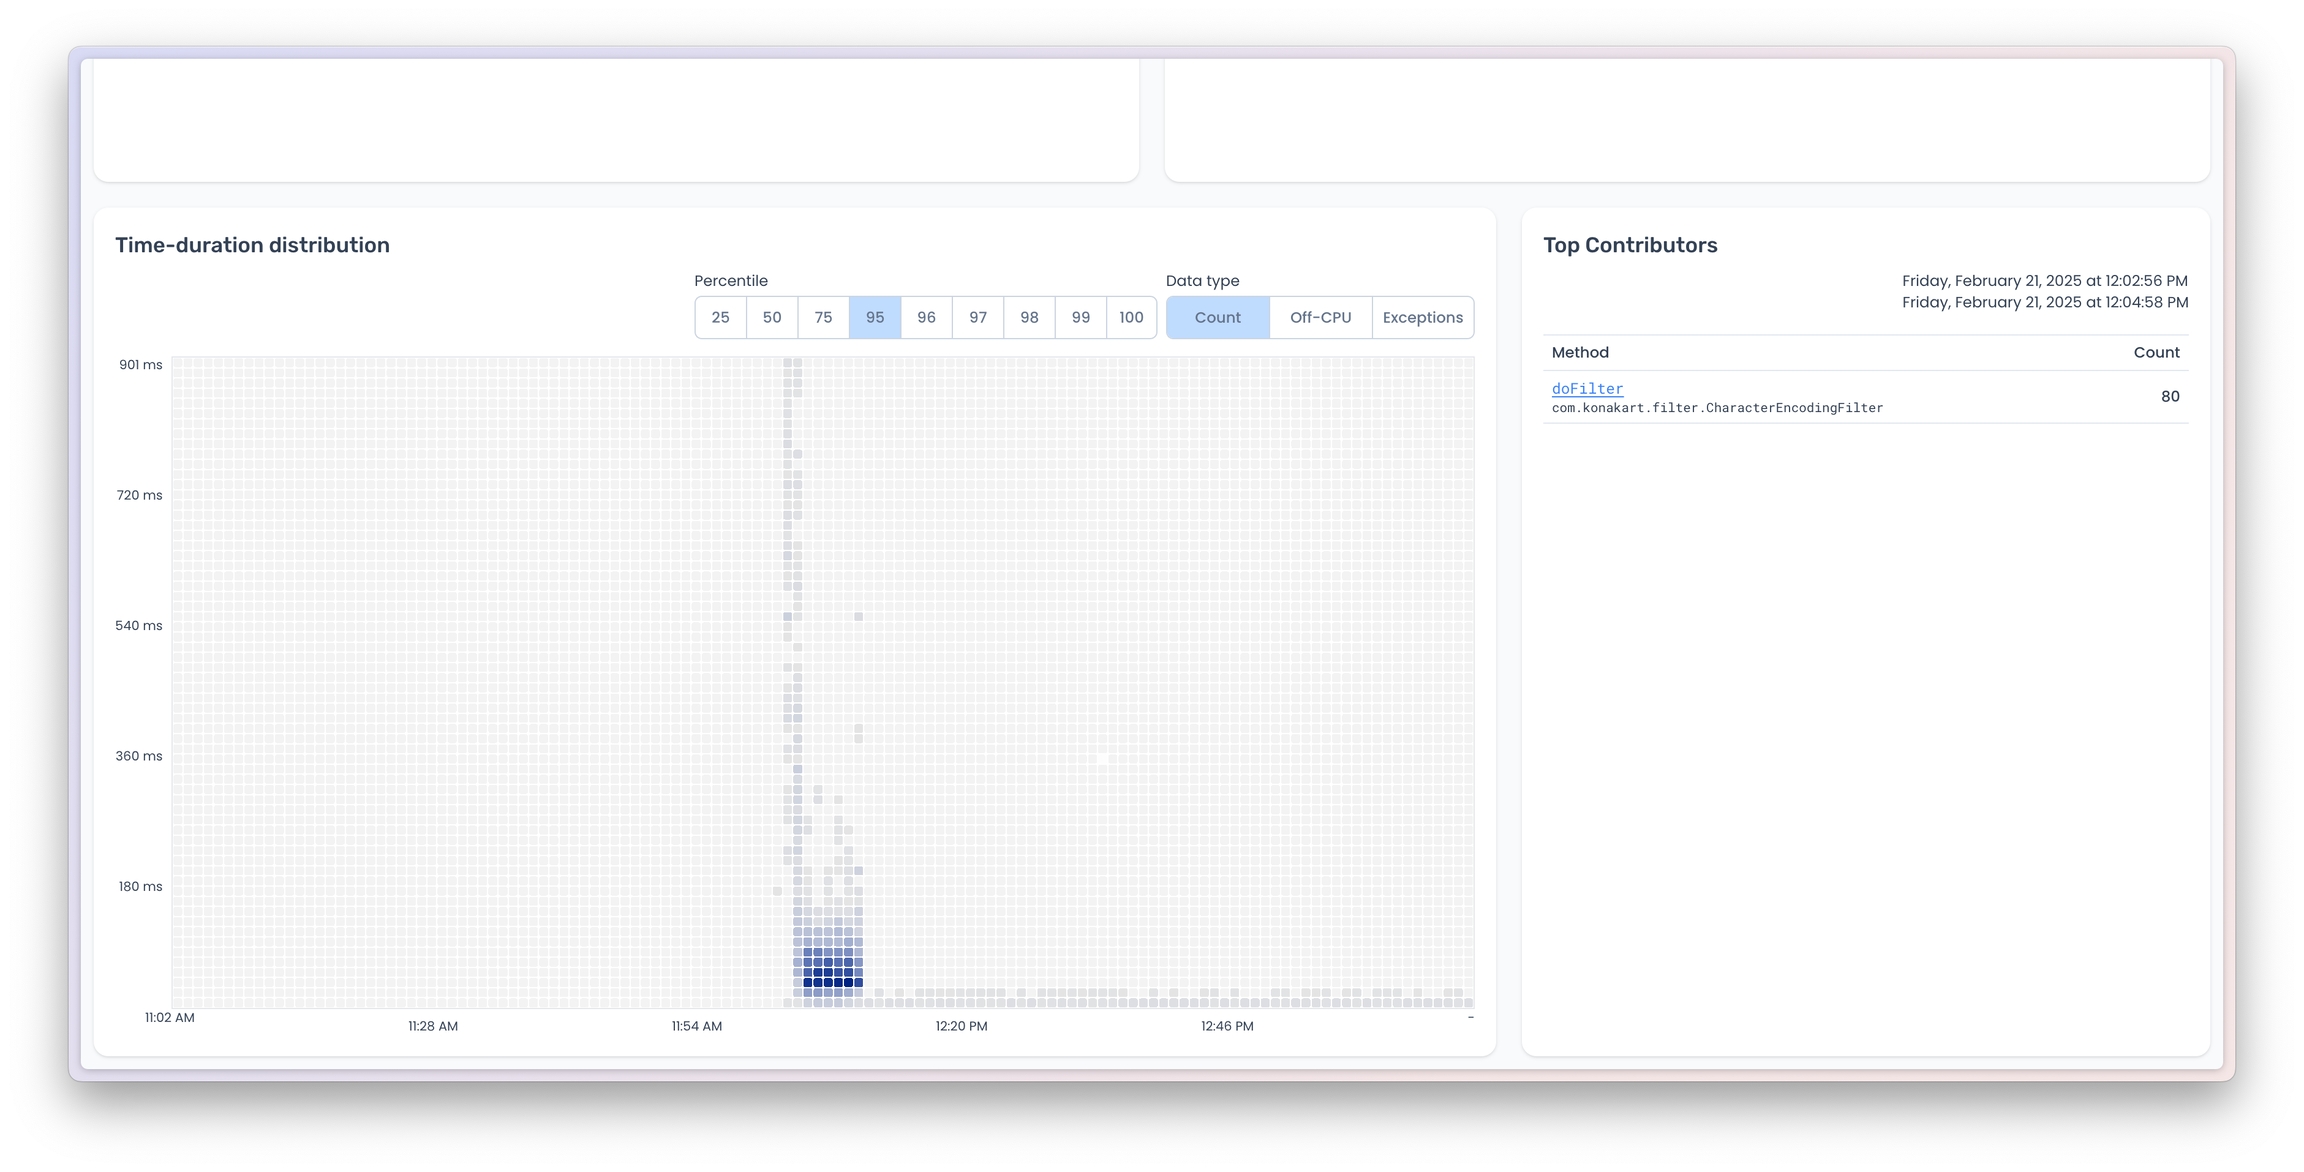Choose the 100 percentile button
Image resolution: width=2304 pixels, height=1172 pixels.
coord(1131,317)
